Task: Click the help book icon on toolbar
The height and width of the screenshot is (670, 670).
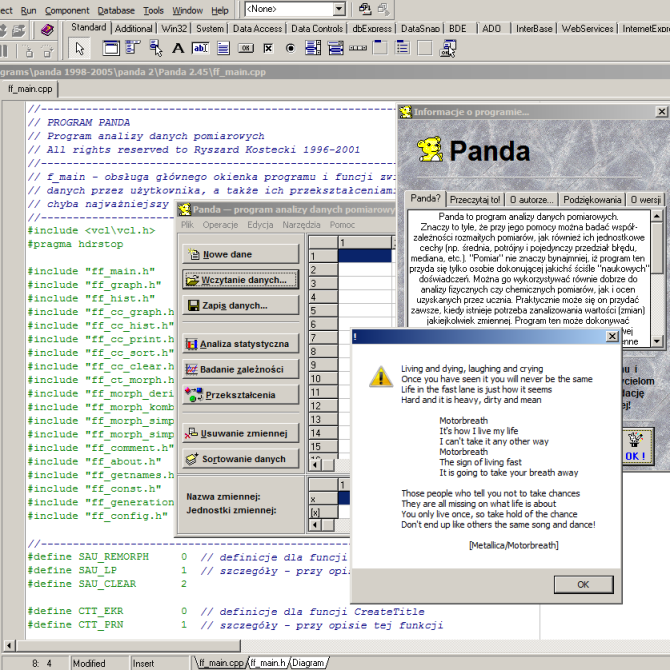Action: pos(47,30)
